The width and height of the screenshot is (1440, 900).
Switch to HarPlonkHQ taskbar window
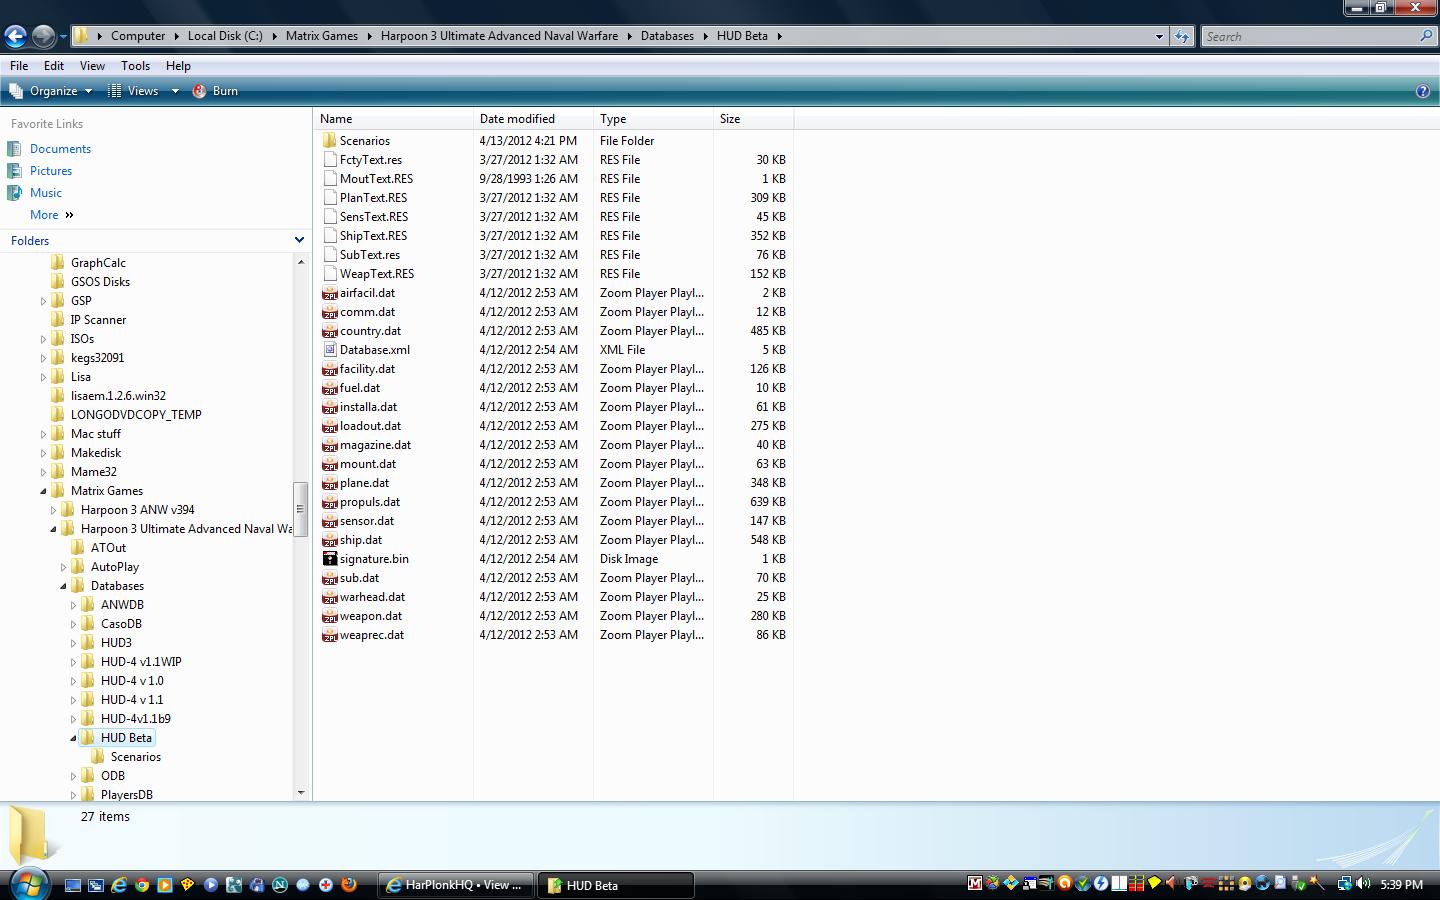coord(456,885)
